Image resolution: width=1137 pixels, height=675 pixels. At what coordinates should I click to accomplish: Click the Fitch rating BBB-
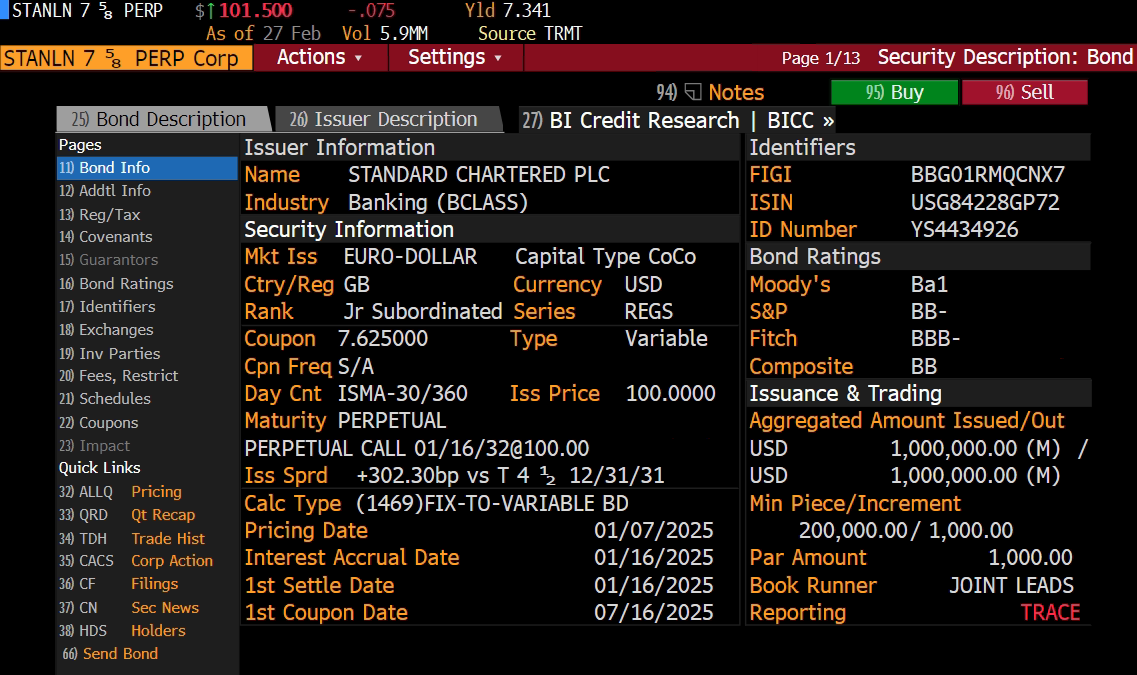coord(935,339)
